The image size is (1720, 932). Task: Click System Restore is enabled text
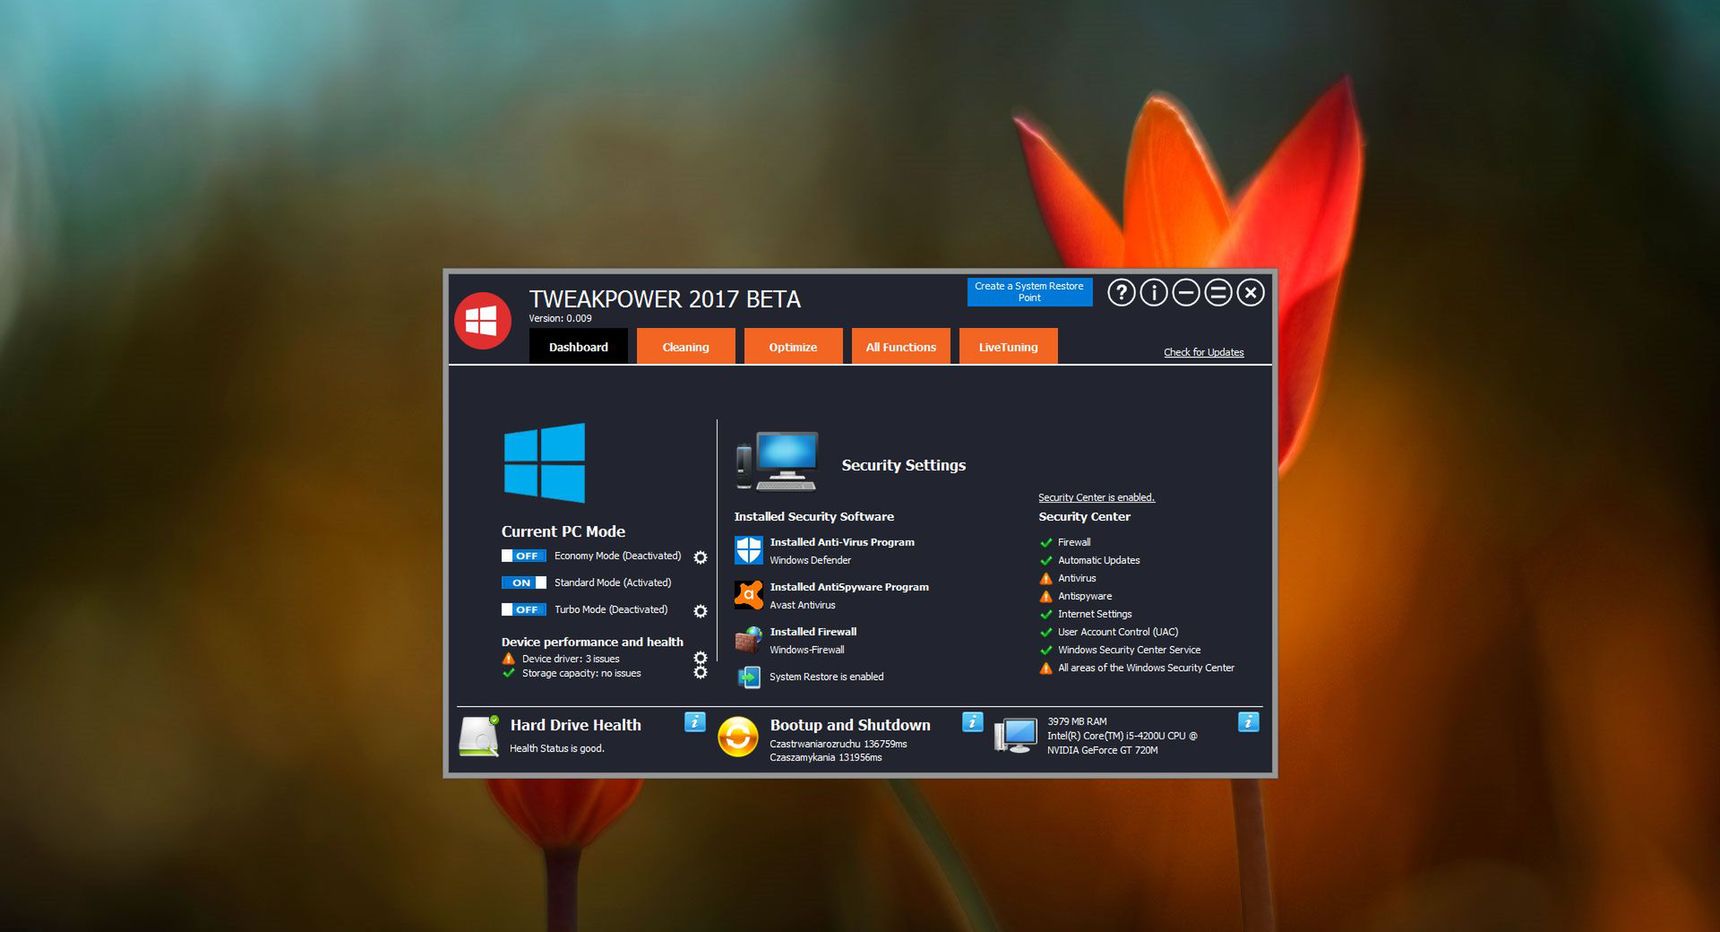(827, 677)
